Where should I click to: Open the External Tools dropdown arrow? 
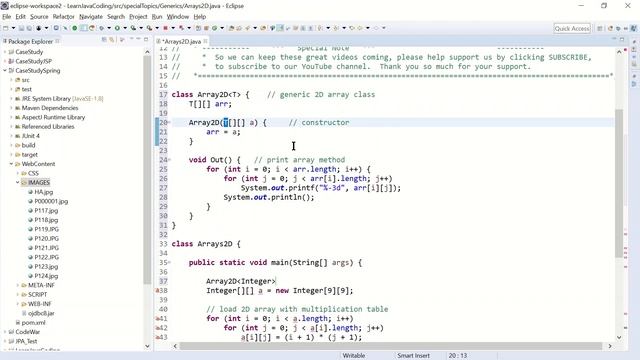[x=157, y=28]
